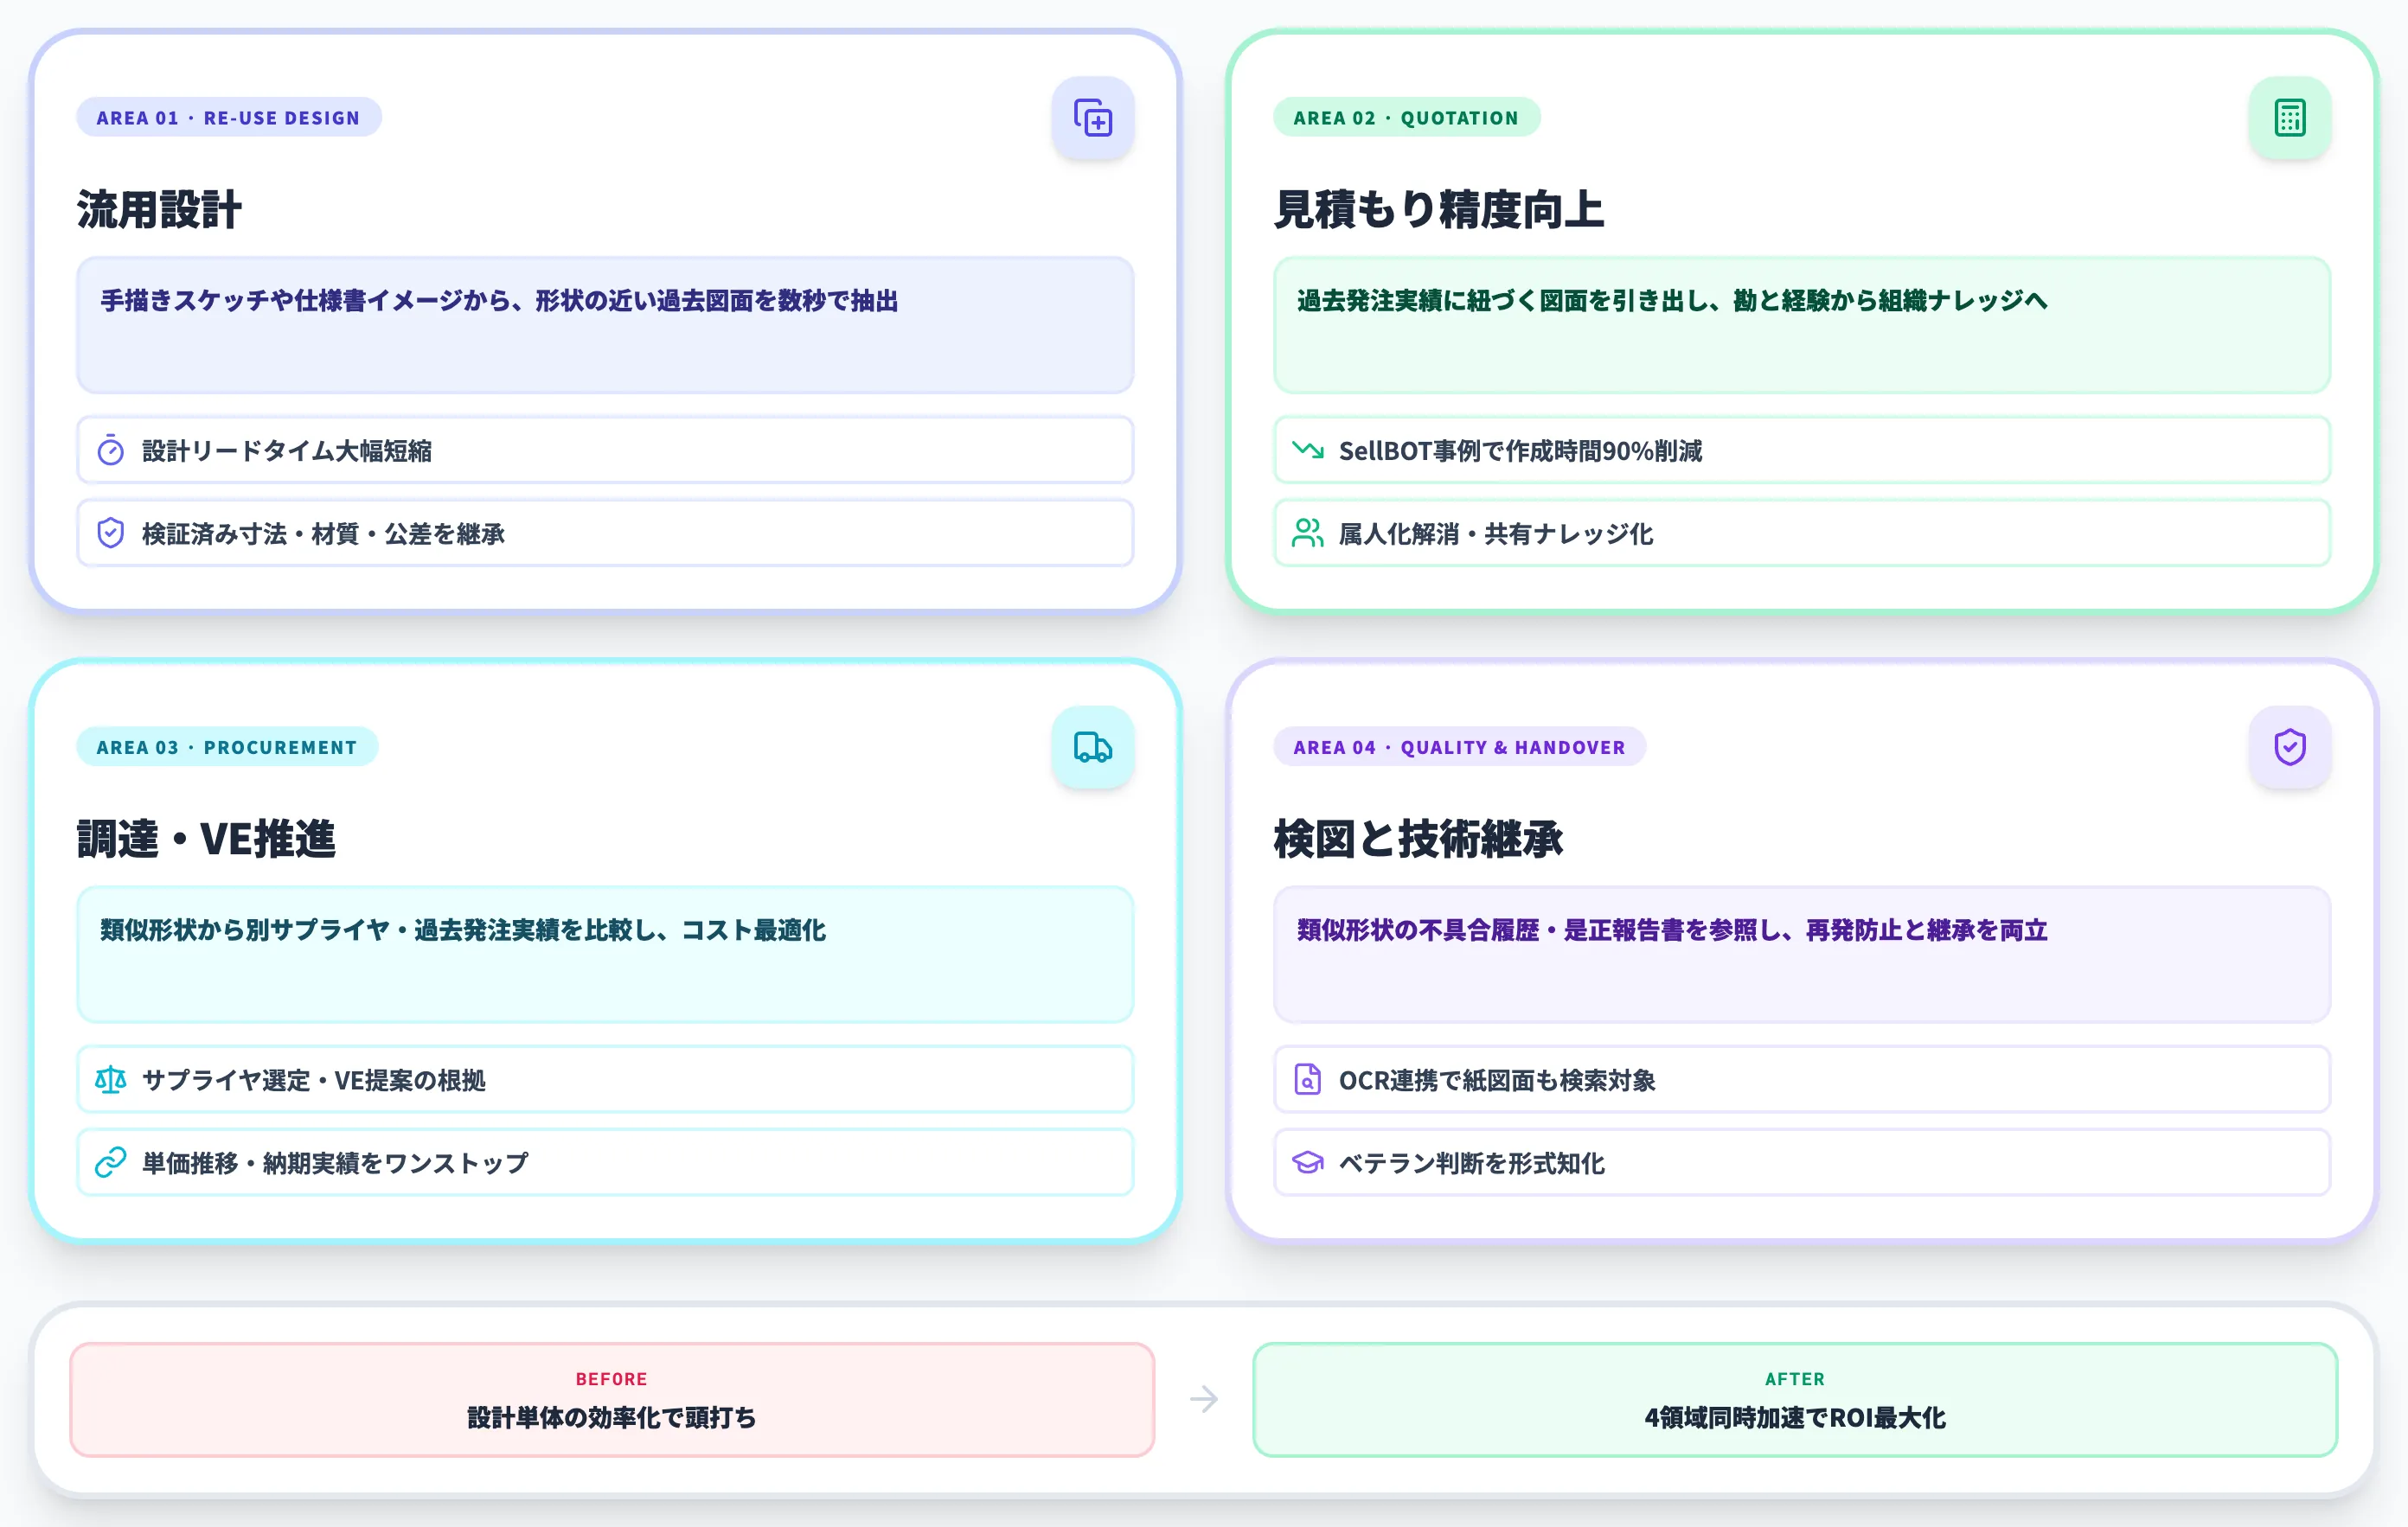The height and width of the screenshot is (1527, 2408).
Task: Select the people icon beside 属人化解消・共有ナレッジ化
Action: coord(1308,533)
